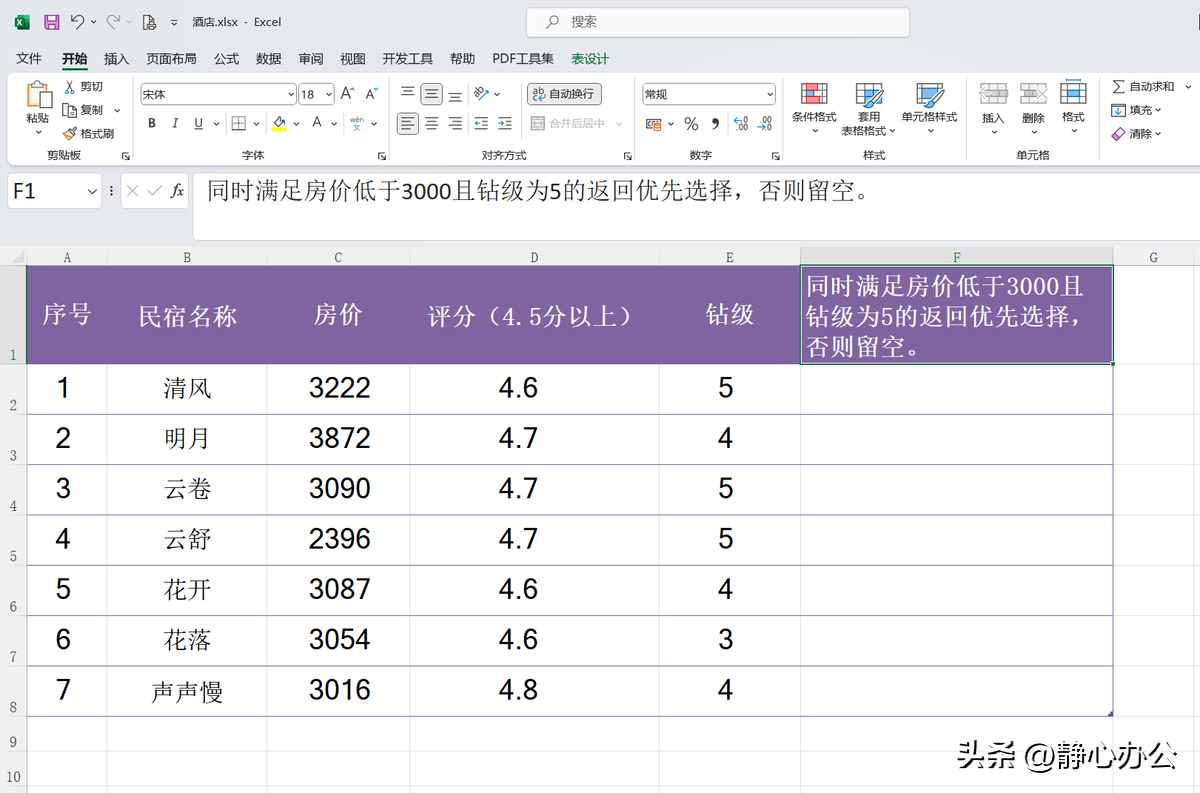Expand the Name Box dropdown arrow
The height and width of the screenshot is (793, 1200).
click(93, 190)
